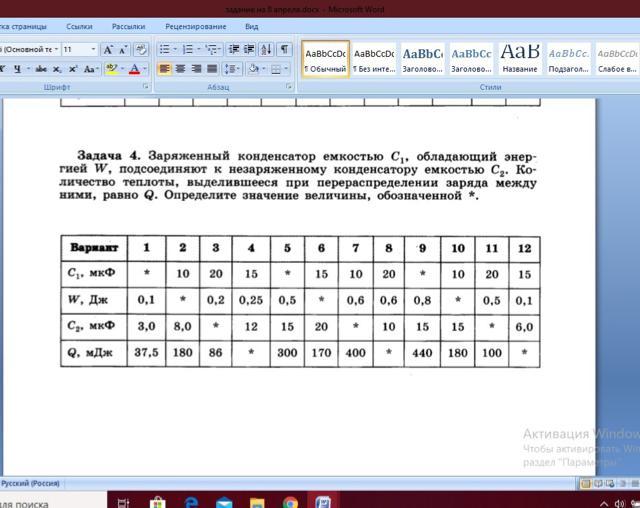
Task: Open the Ссылки ribbon tab
Action: pos(79,27)
